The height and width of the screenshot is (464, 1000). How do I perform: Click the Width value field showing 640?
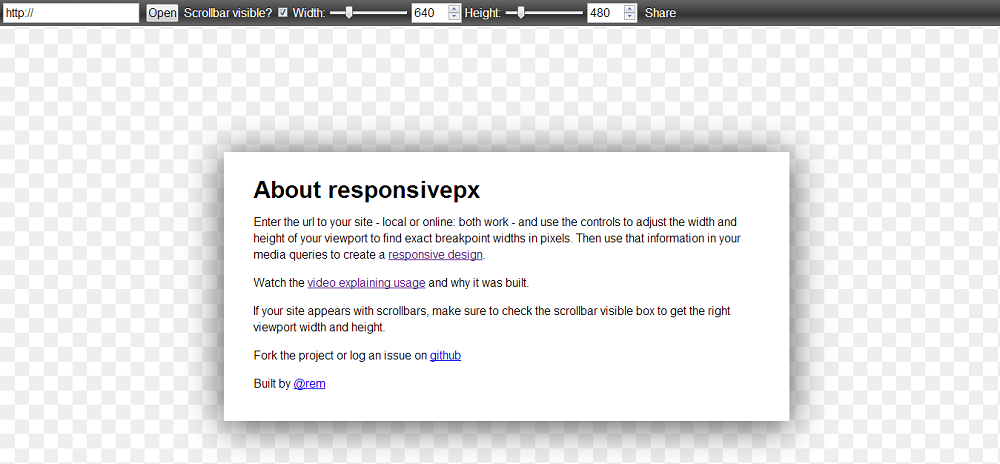click(x=428, y=13)
